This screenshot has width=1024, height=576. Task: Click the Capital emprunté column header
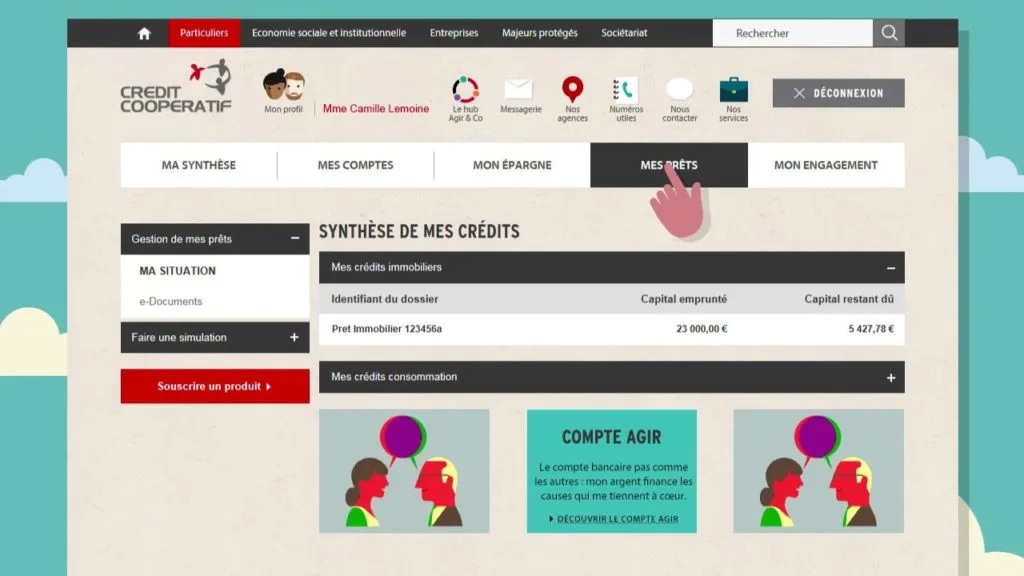click(x=684, y=299)
